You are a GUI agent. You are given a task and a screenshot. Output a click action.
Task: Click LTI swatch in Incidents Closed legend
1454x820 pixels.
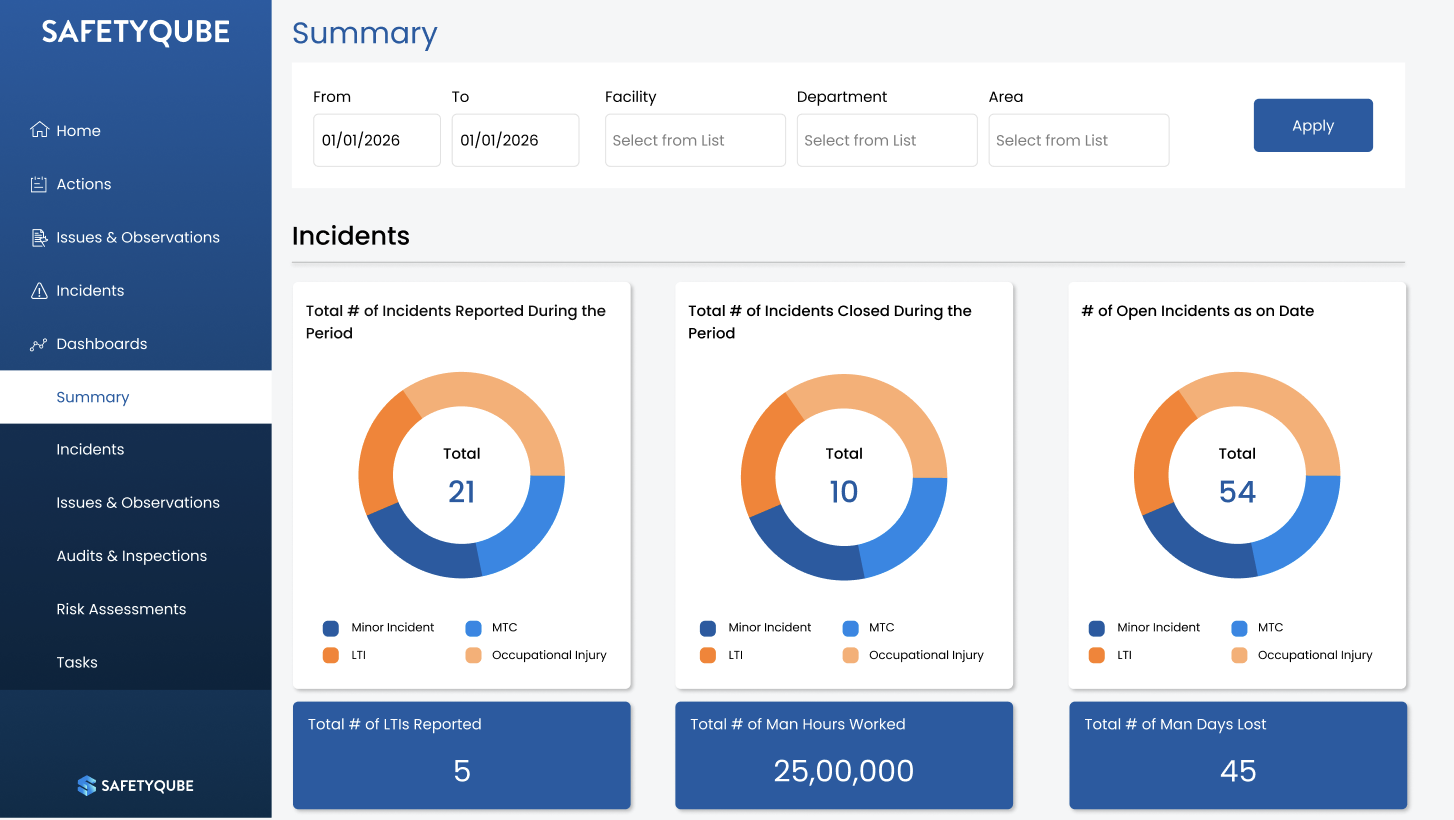(x=708, y=656)
